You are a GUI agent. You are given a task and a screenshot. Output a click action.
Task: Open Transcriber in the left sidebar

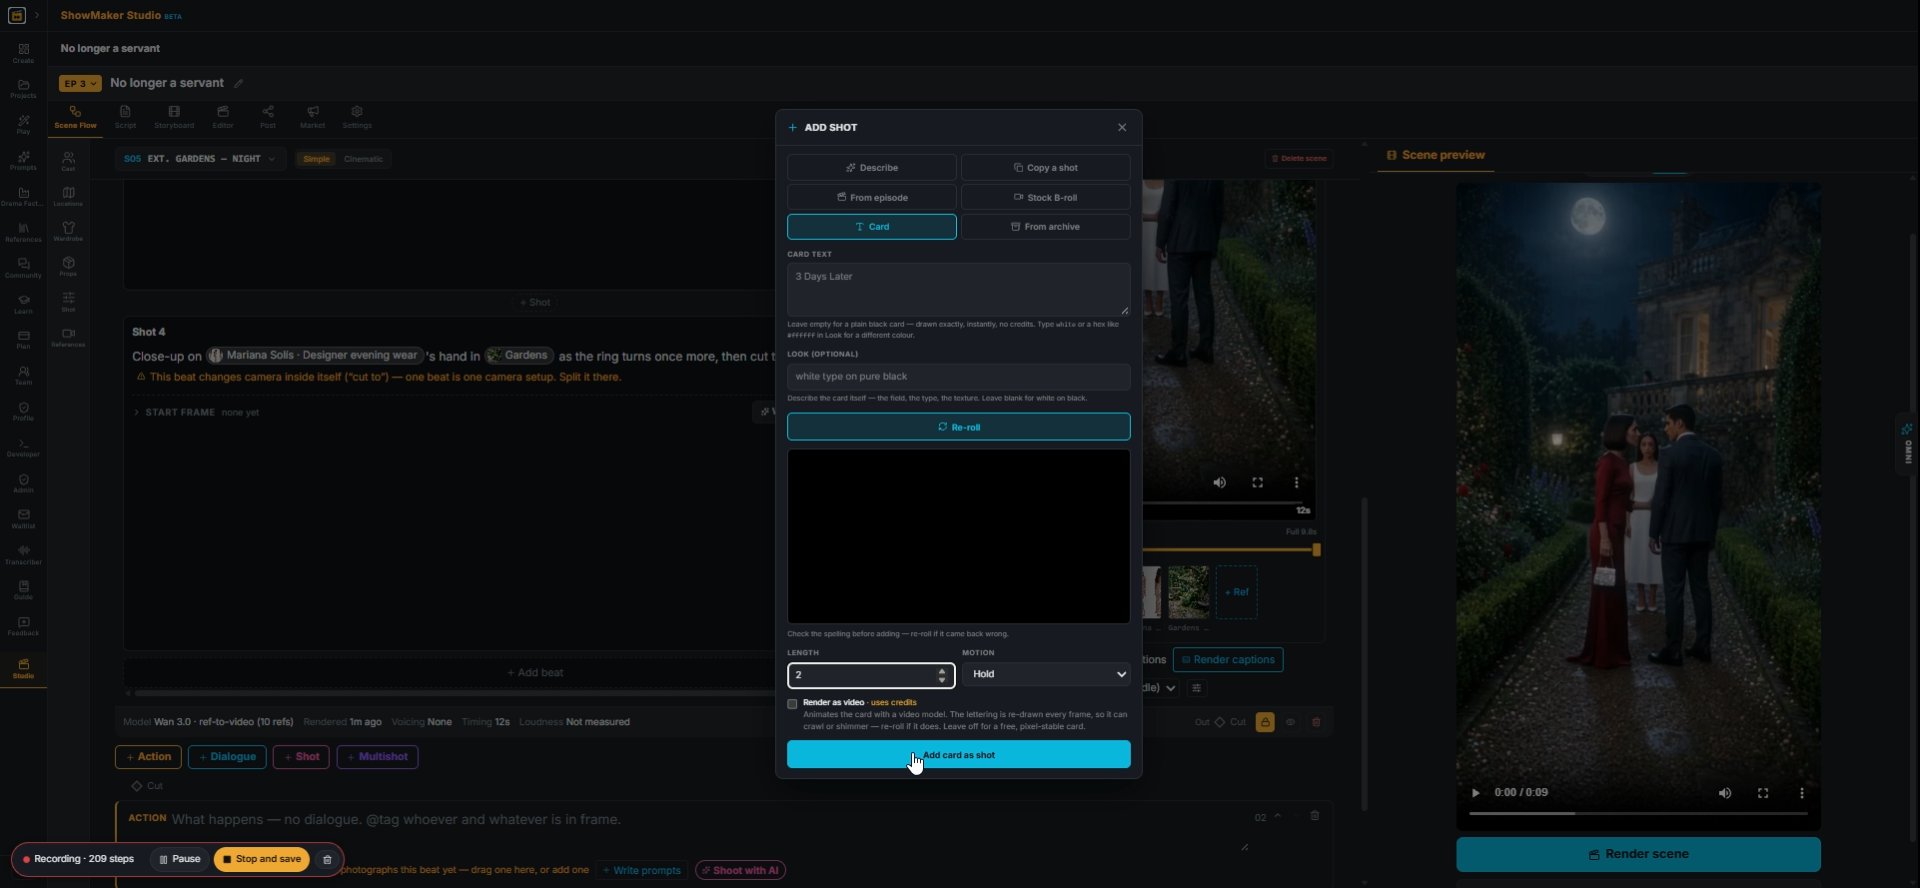point(23,554)
